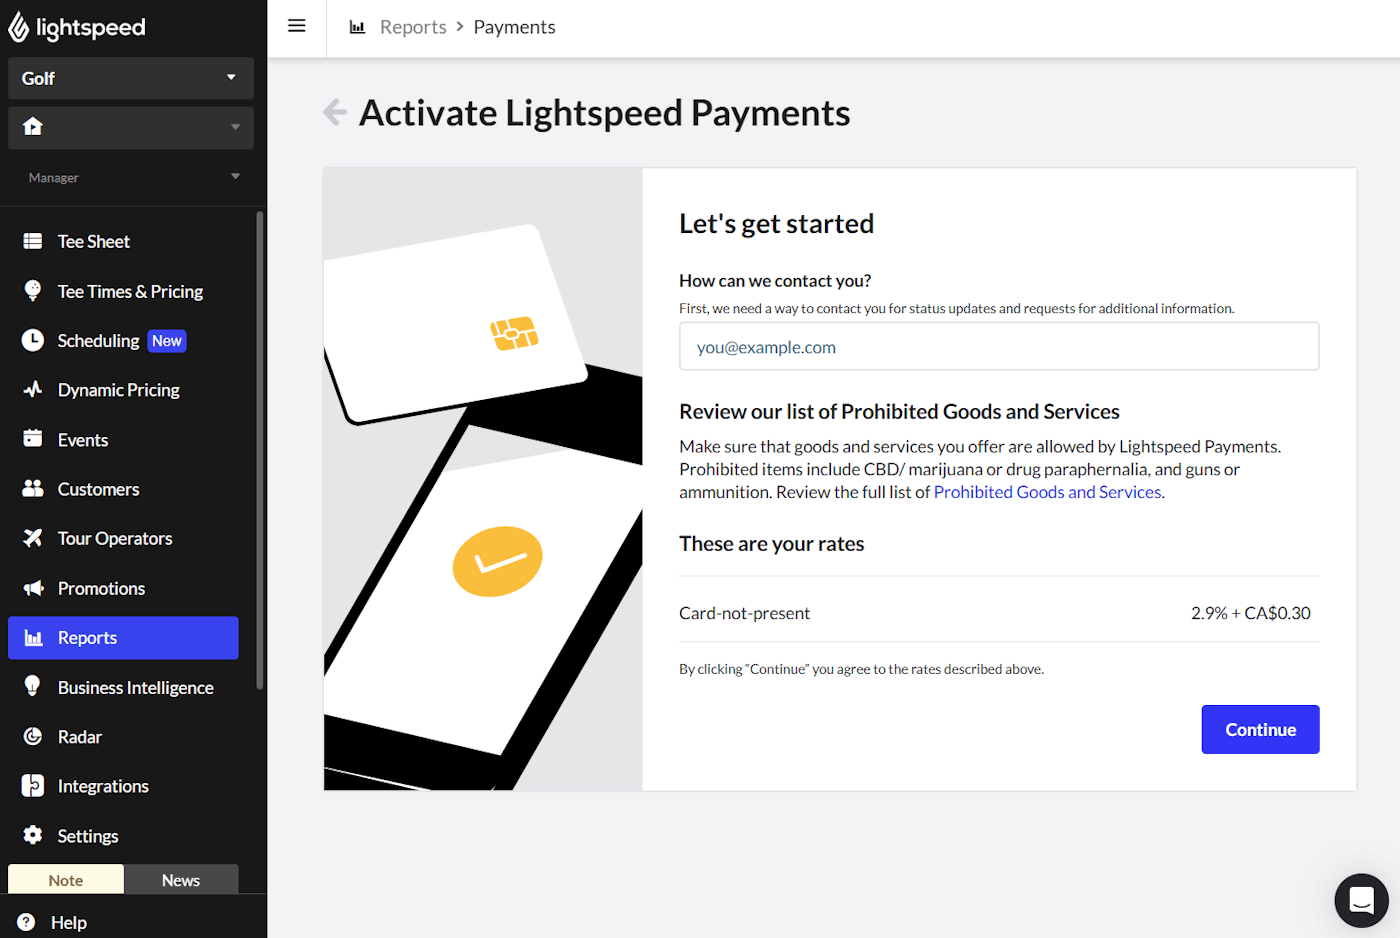Image resolution: width=1400 pixels, height=938 pixels.
Task: Switch to the Note tab
Action: (66, 880)
